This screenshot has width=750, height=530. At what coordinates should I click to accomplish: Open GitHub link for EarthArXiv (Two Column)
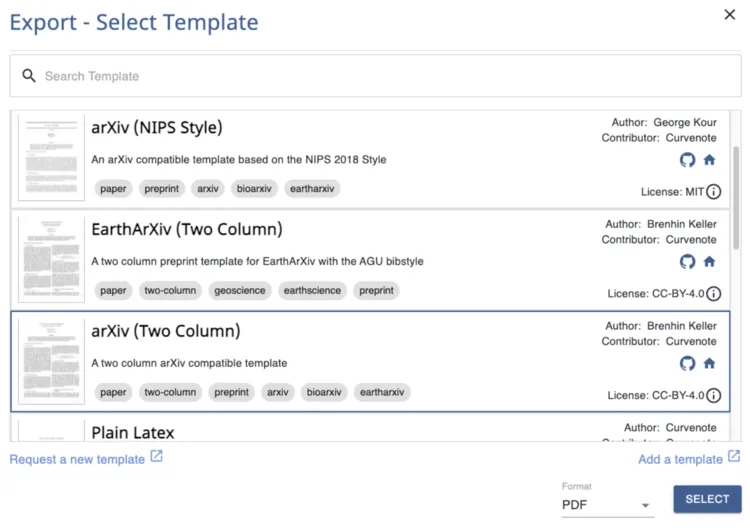coord(687,262)
